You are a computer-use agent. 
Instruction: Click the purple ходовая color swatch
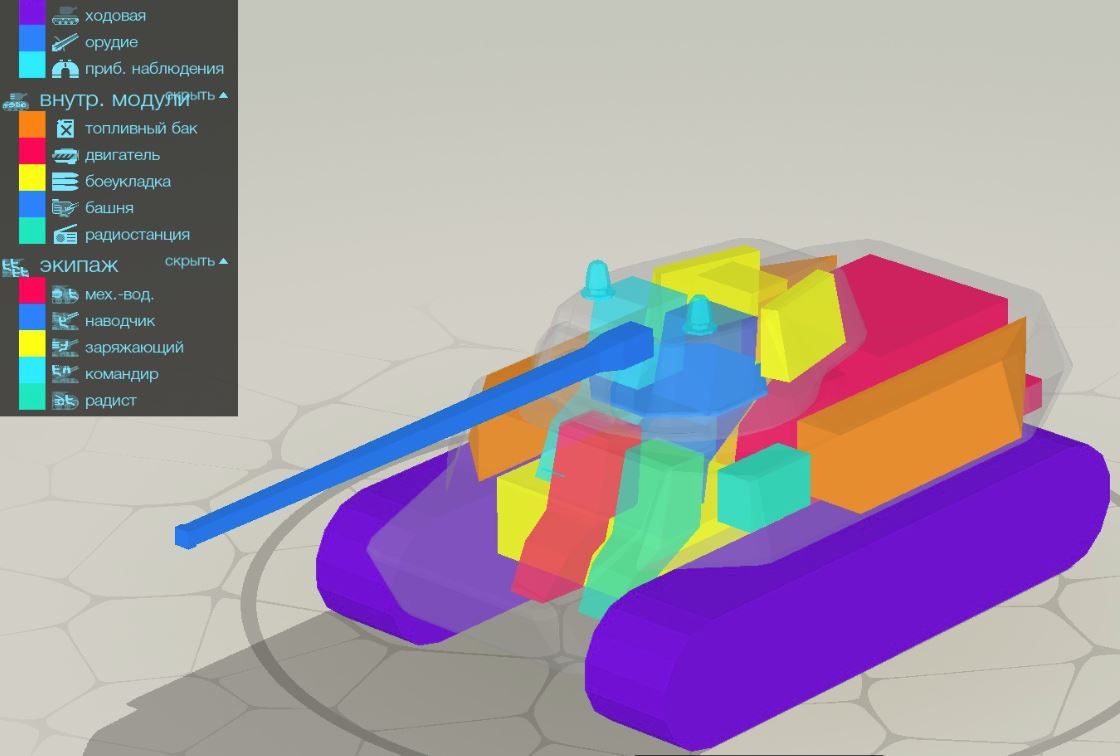[x=32, y=13]
